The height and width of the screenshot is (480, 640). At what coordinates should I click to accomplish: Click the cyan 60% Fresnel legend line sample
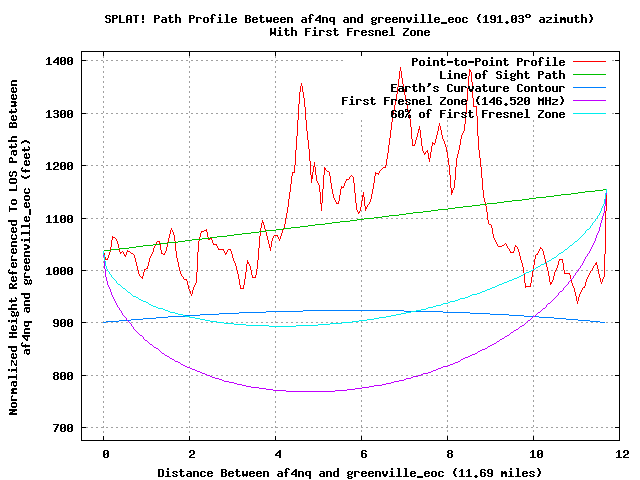click(x=589, y=113)
